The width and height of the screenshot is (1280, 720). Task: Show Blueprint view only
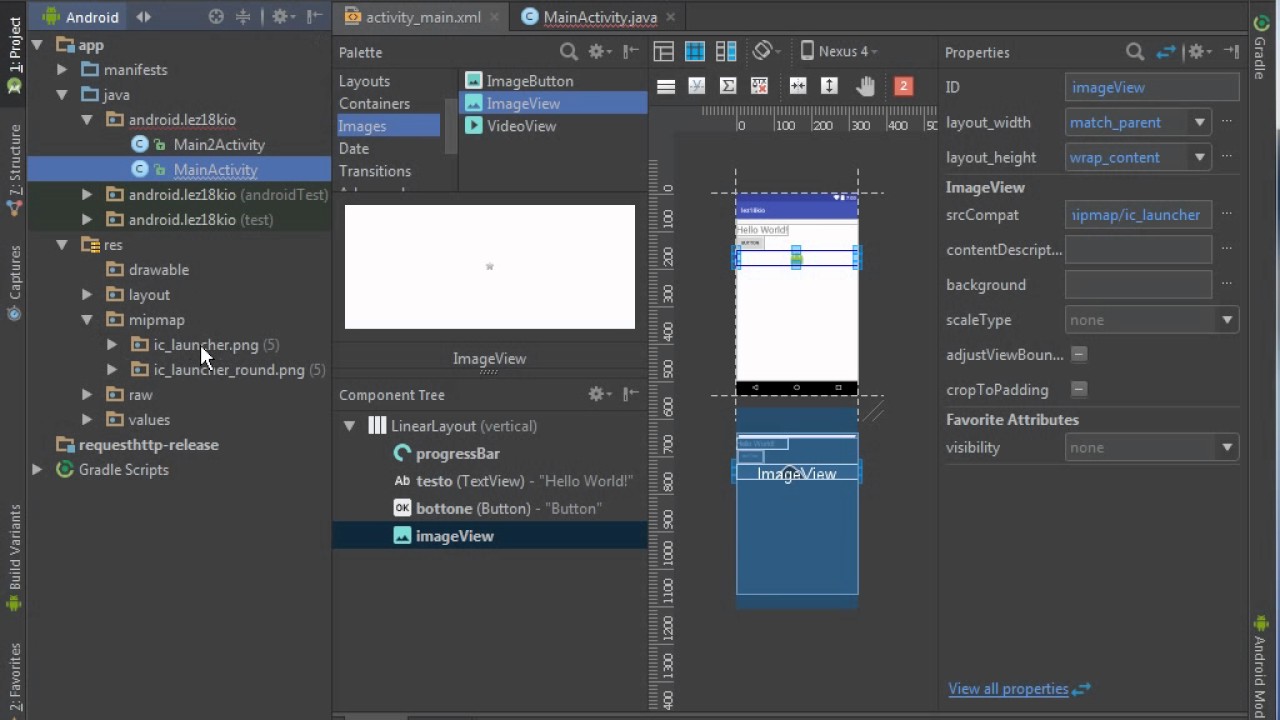point(695,52)
